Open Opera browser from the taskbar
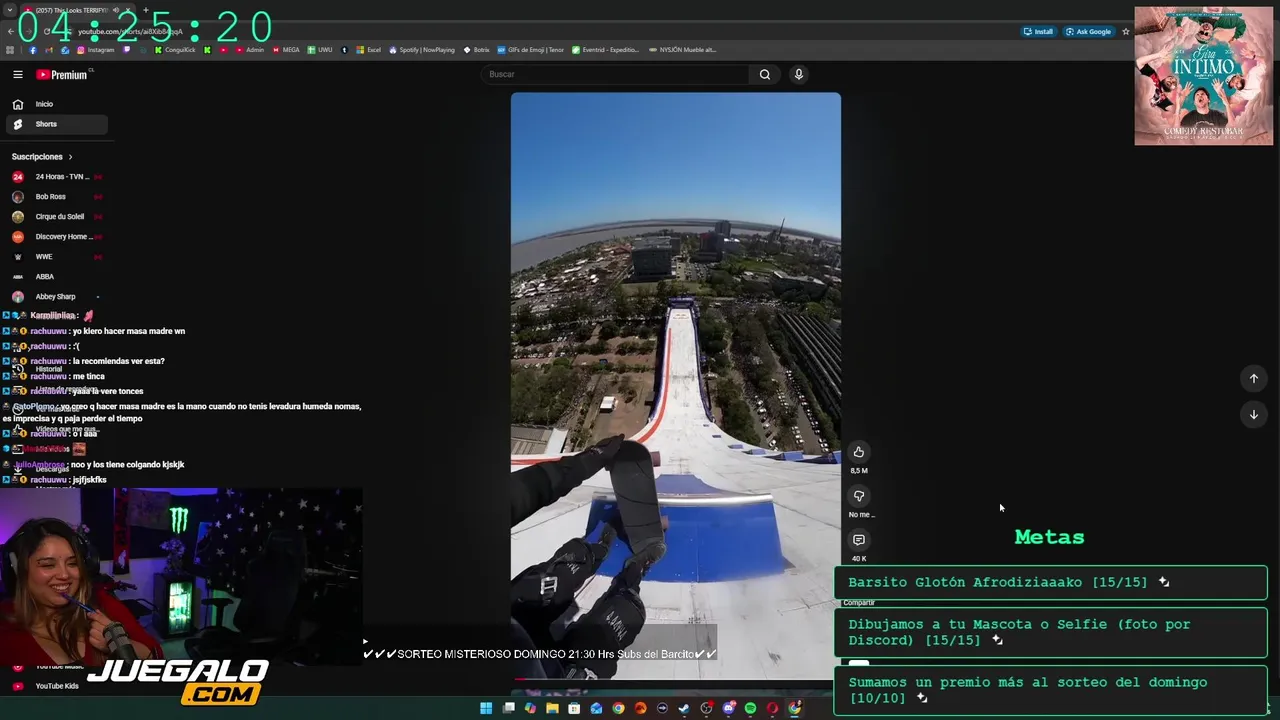Image resolution: width=1280 pixels, height=720 pixels. (x=772, y=708)
